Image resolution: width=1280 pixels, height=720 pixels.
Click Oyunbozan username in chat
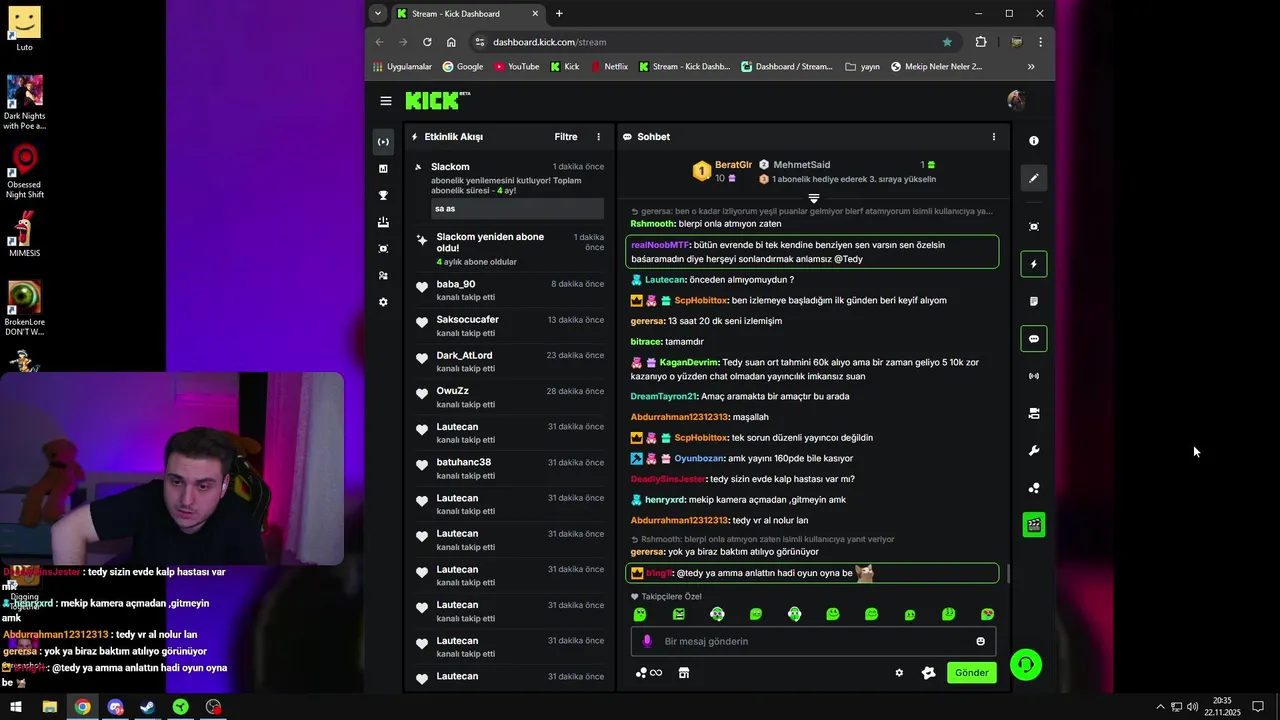(x=699, y=459)
